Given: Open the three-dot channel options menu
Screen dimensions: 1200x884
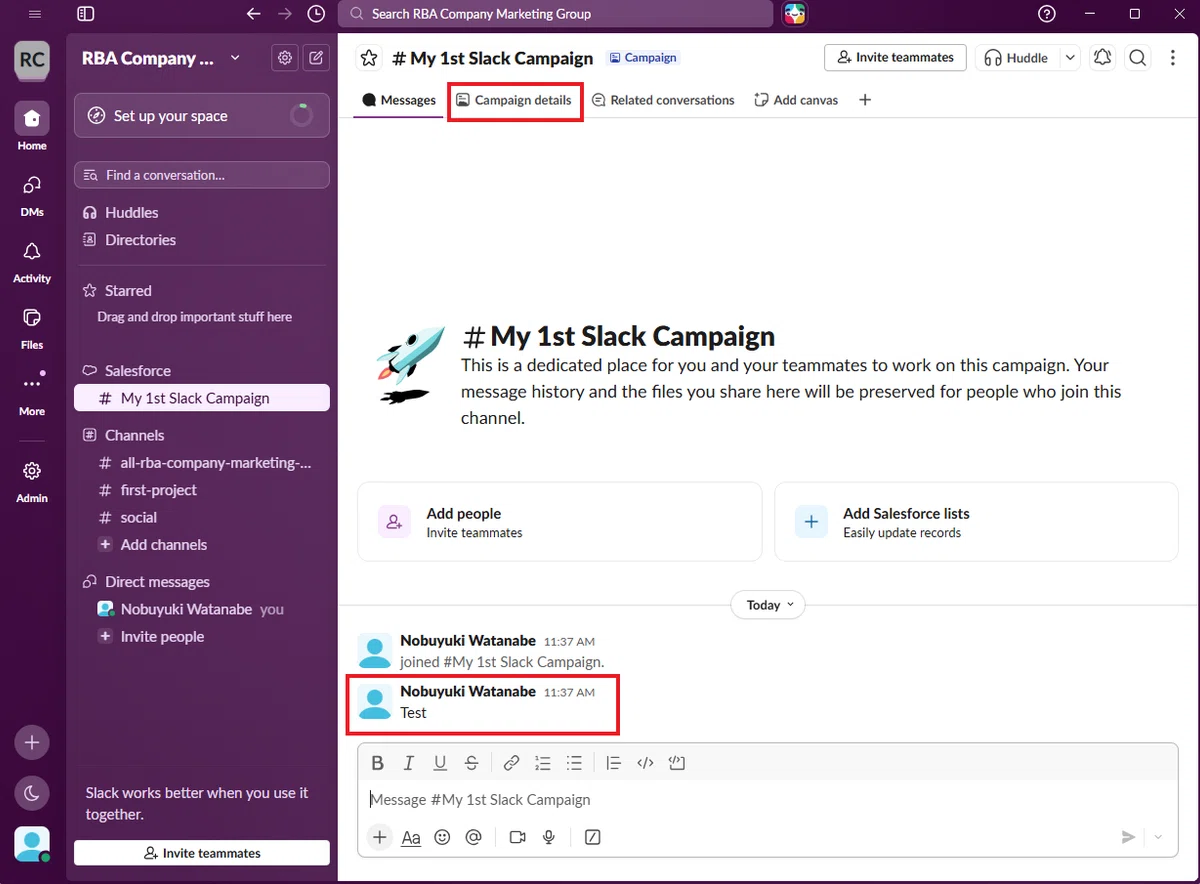Looking at the screenshot, I should 1173,58.
